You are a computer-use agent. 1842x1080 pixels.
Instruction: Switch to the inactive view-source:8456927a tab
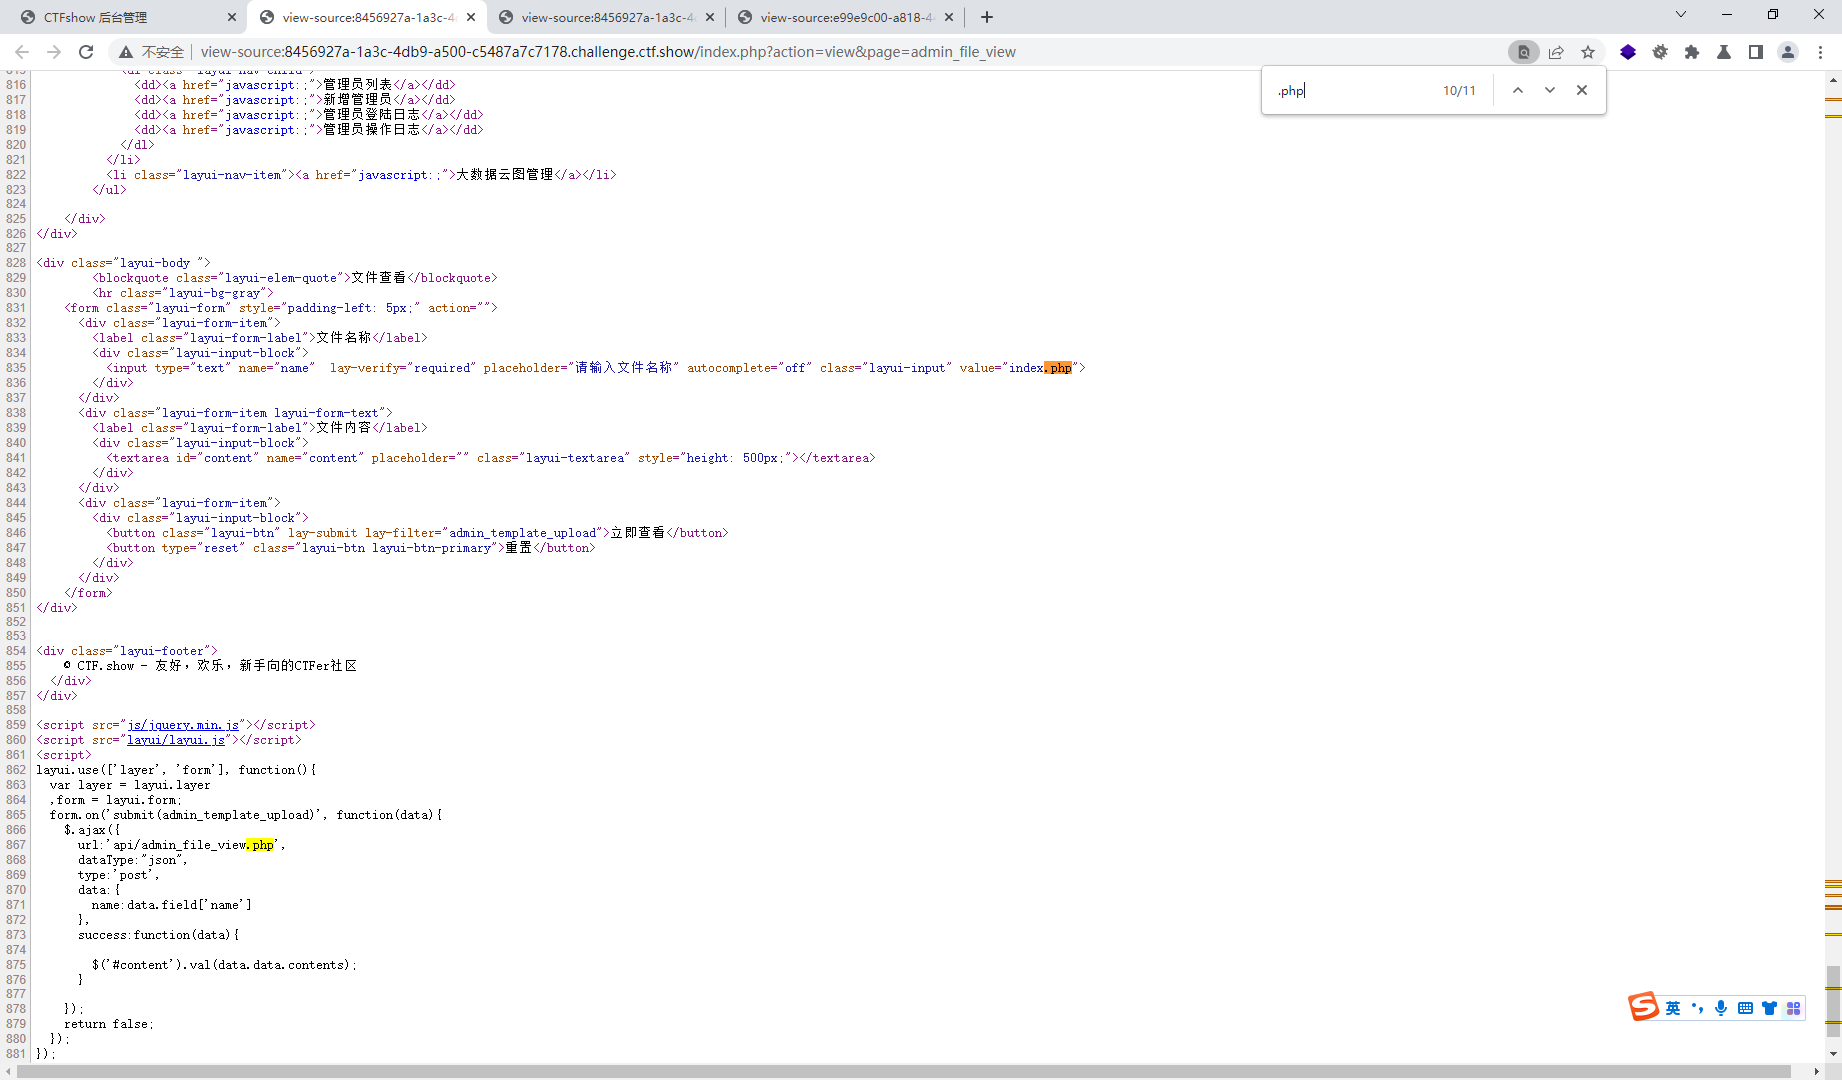(607, 17)
